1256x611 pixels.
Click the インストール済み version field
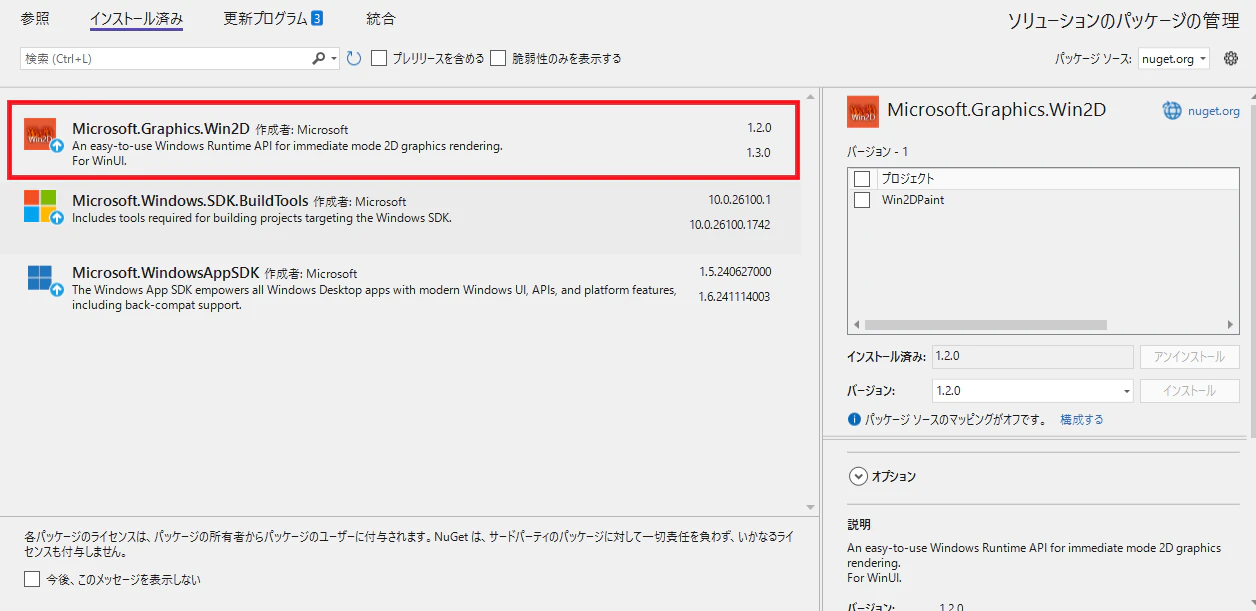1032,356
